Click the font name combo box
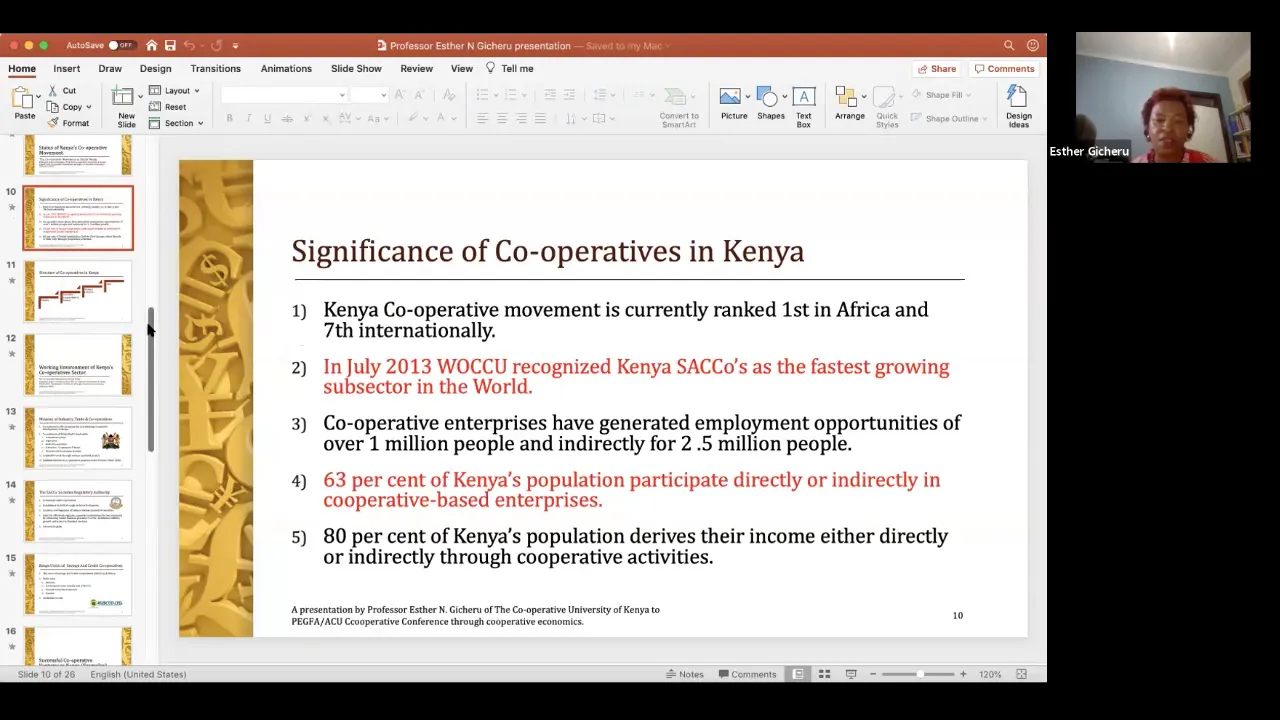This screenshot has width=1280, height=720. coord(283,95)
